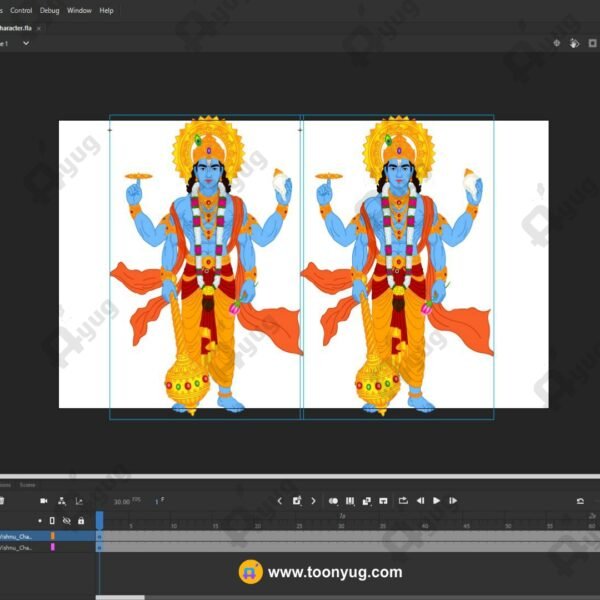
Task: Click the left Vishnu character on stage
Action: (207, 266)
